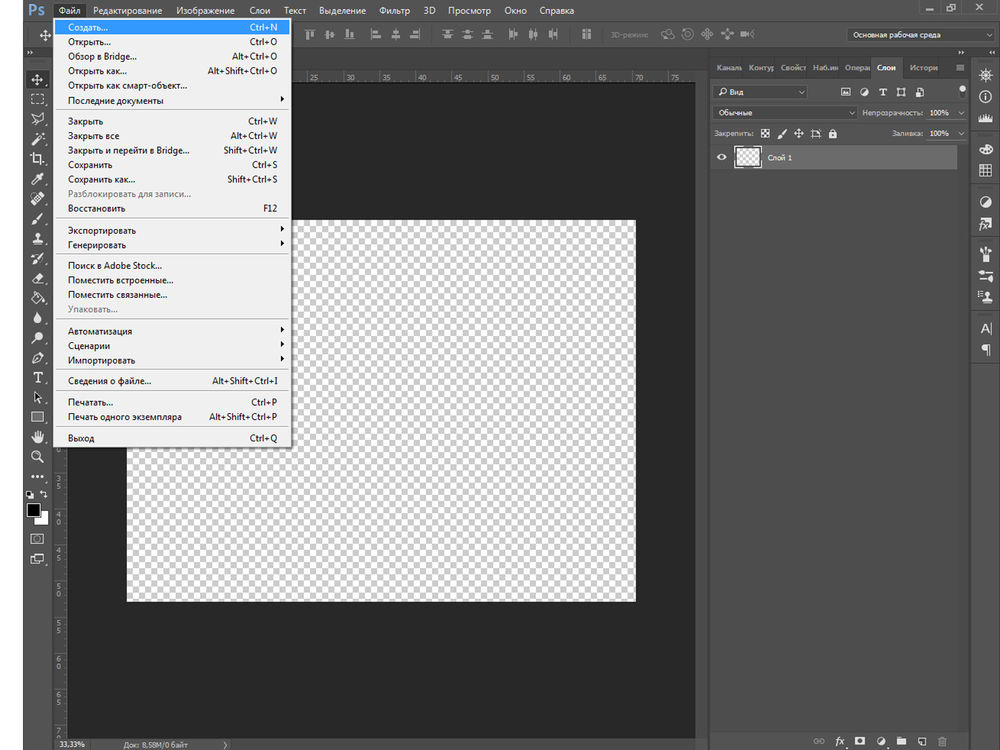The width and height of the screenshot is (1000, 750).
Task: Click the delete layer trash icon
Action: 942,741
